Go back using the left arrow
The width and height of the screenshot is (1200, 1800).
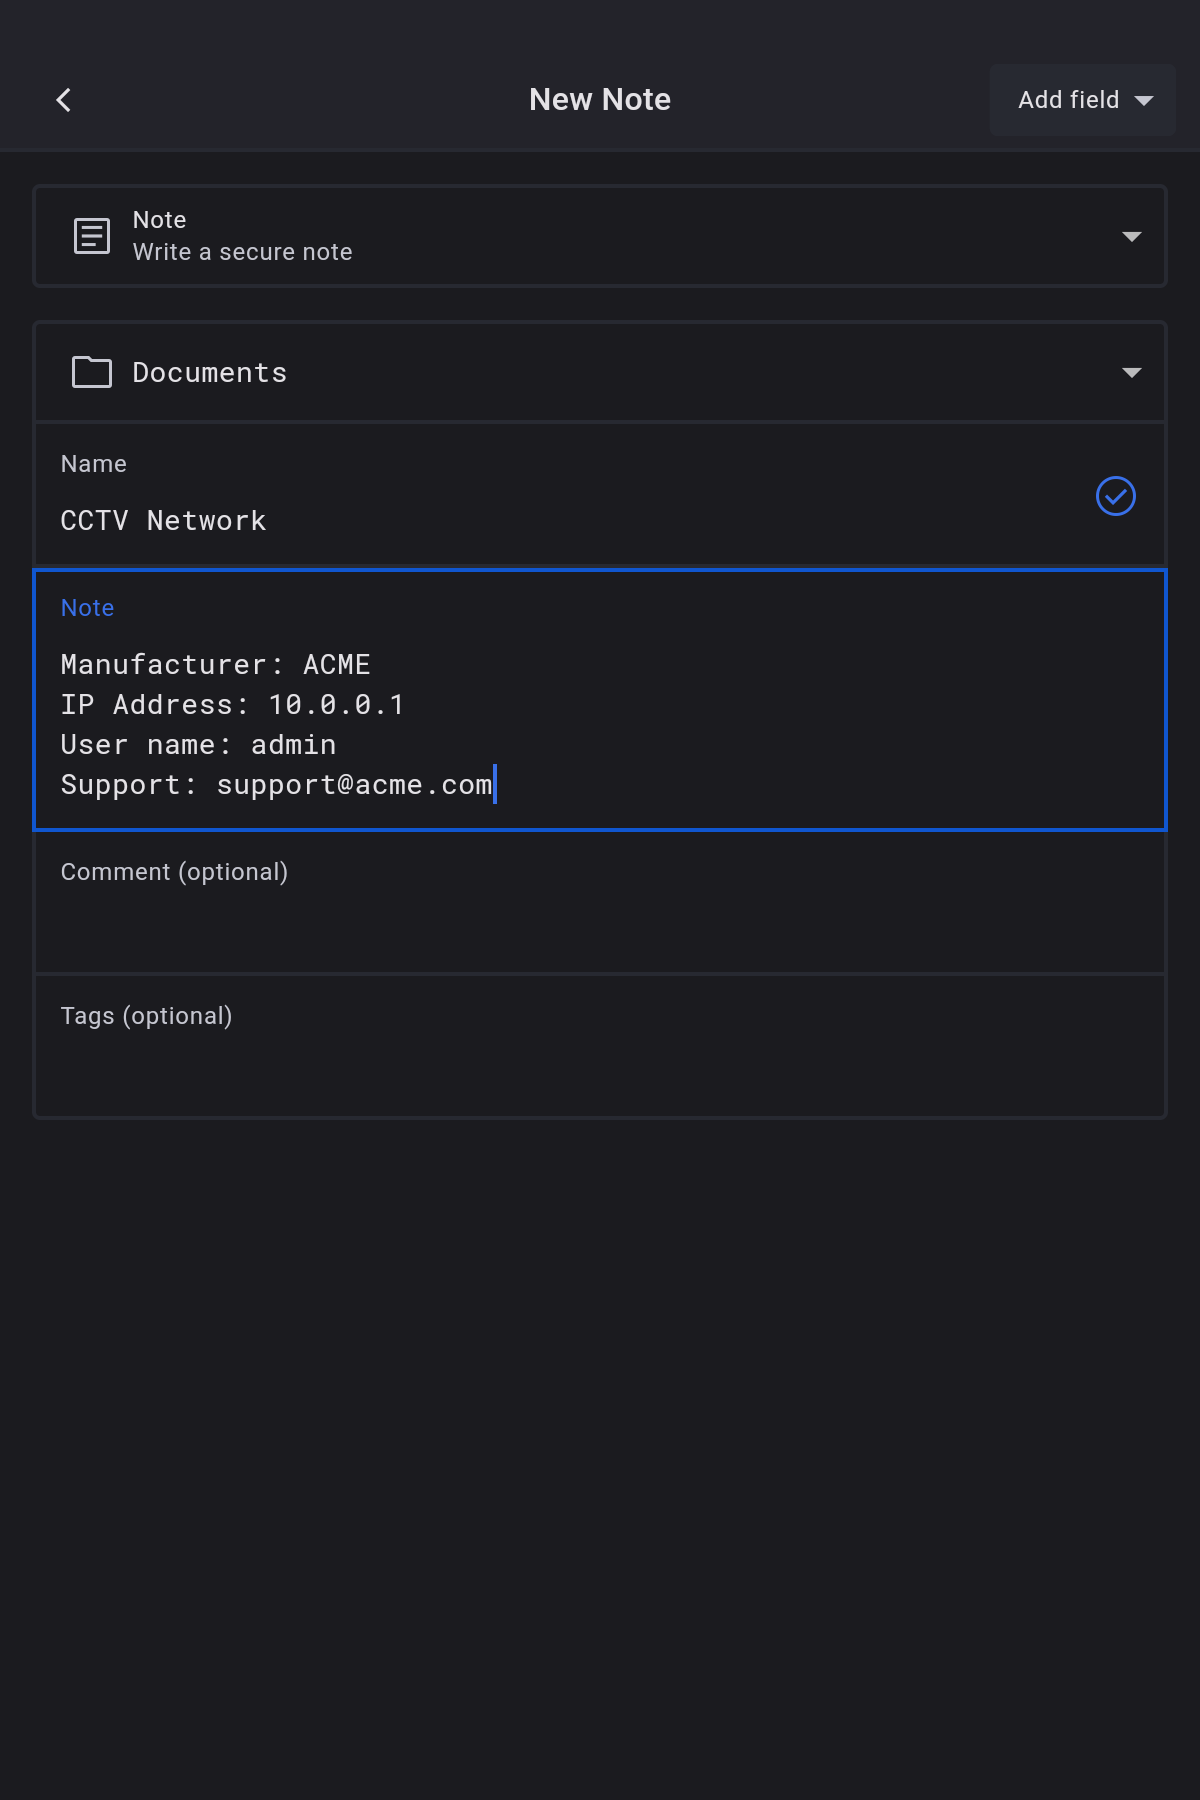point(64,100)
